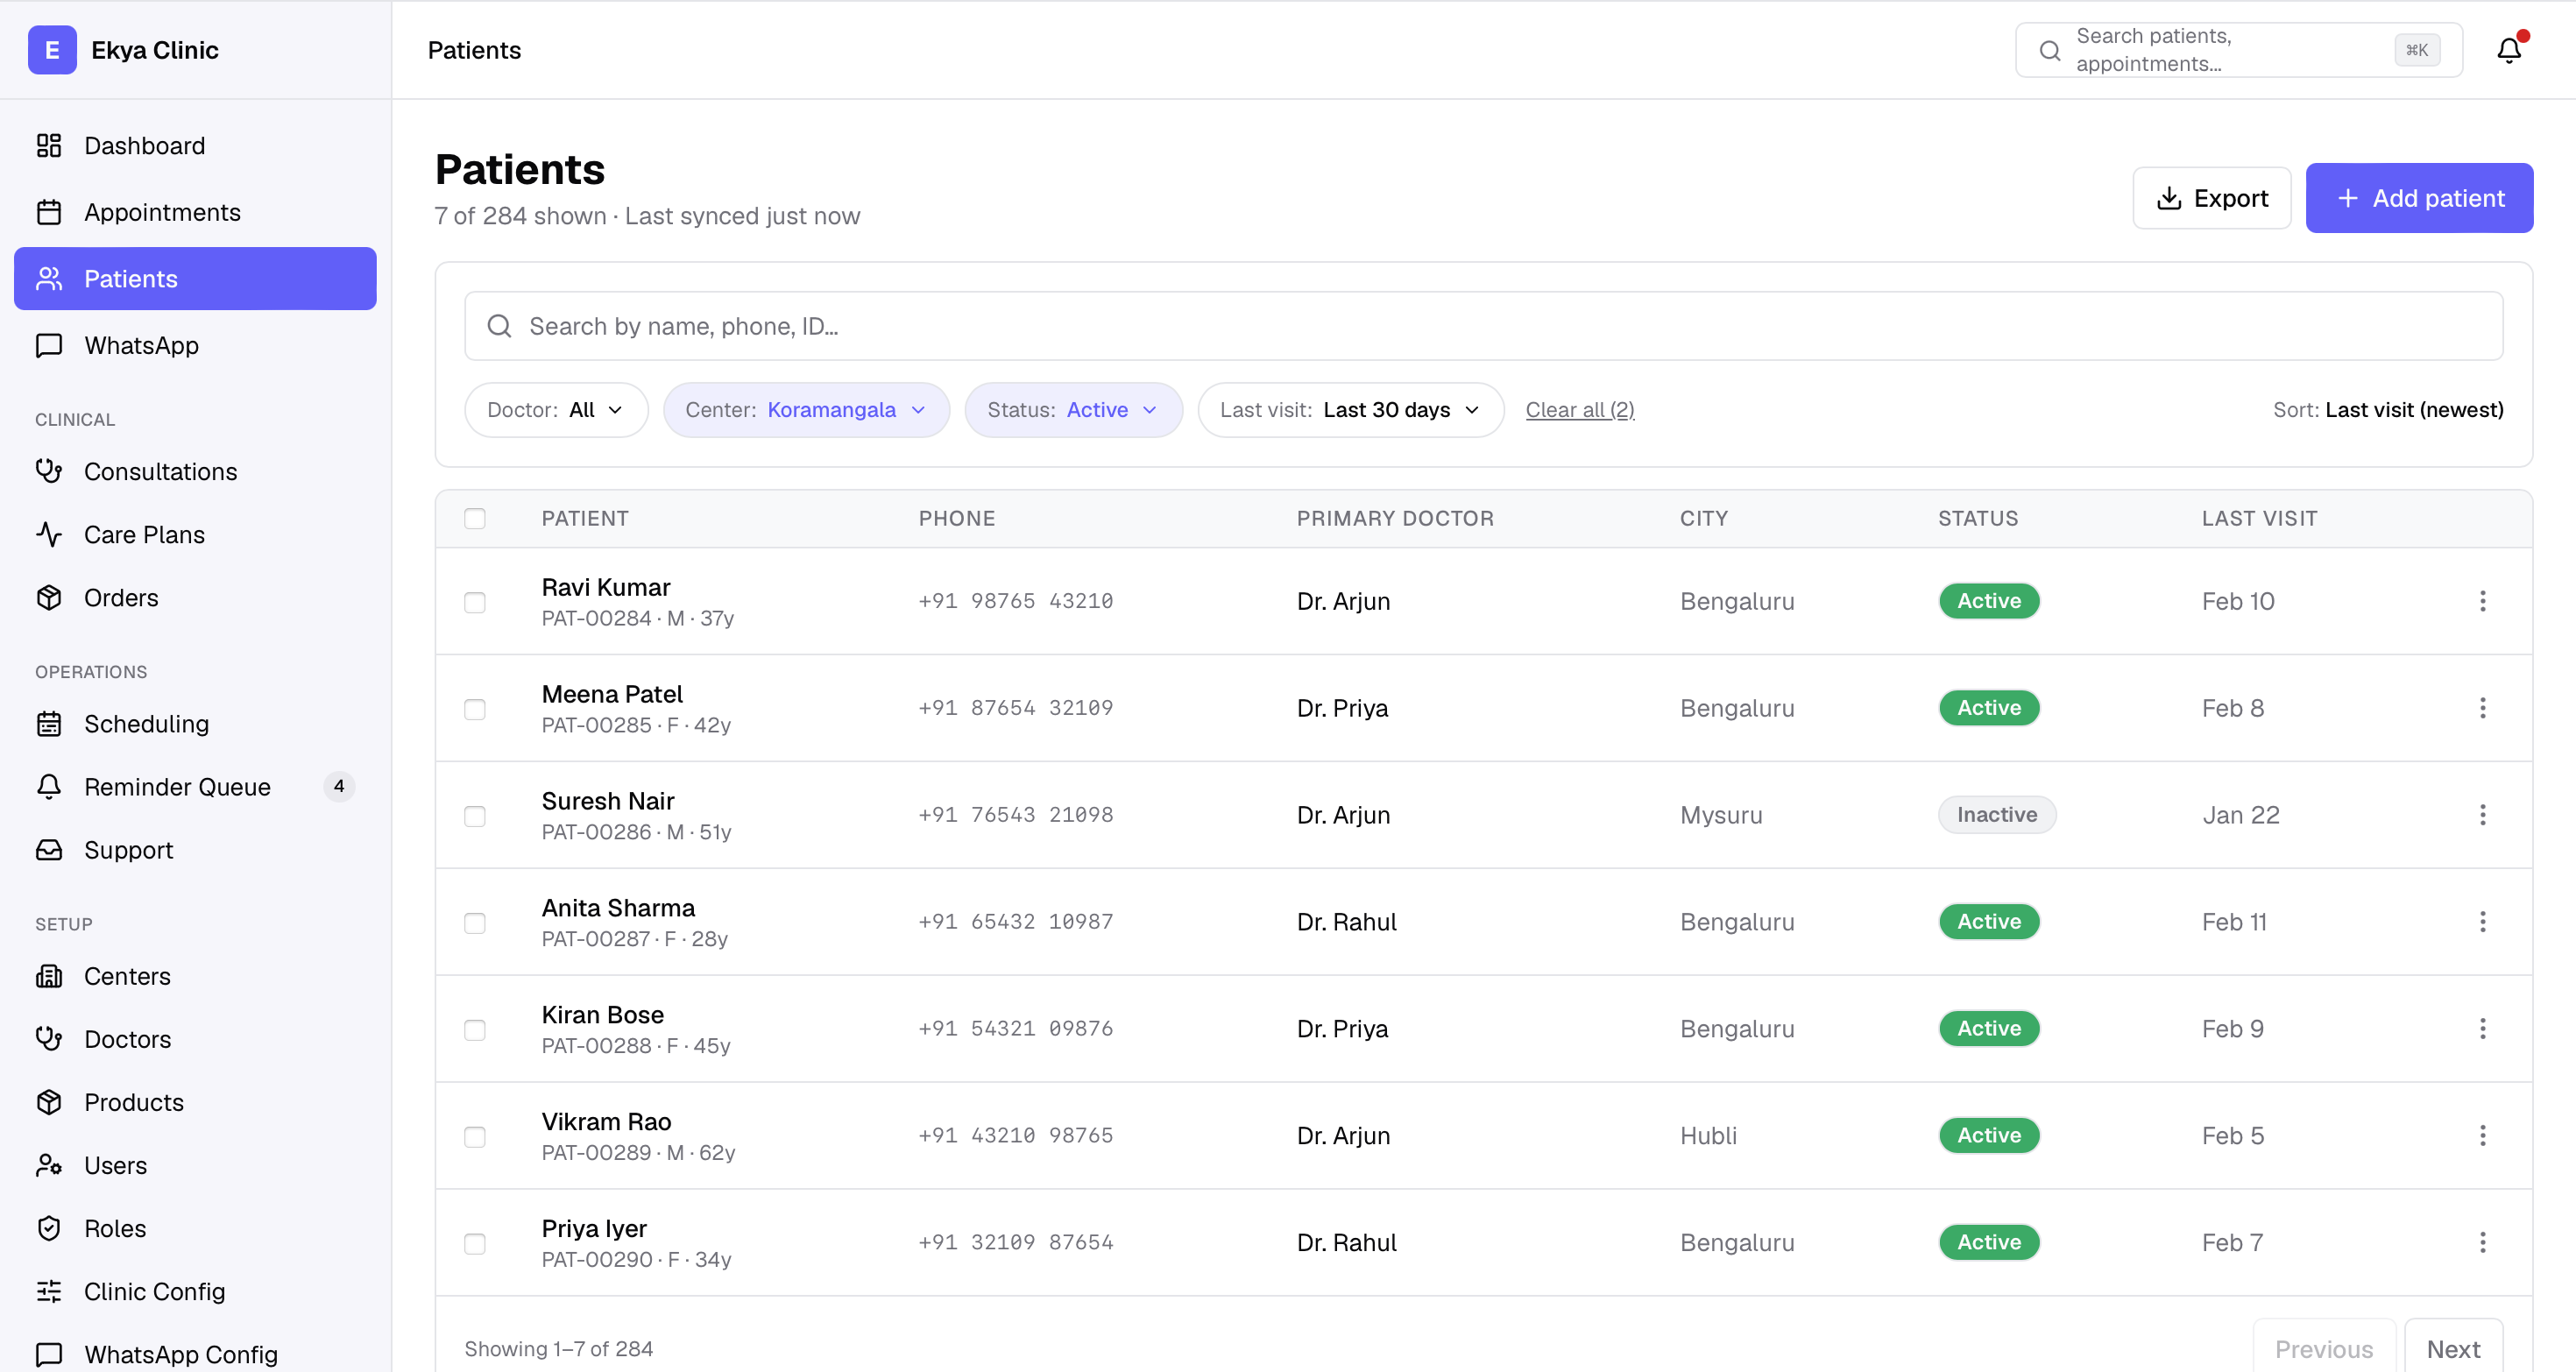Screen dimensions: 2576x1372
Task: Expand the Doctor filter dropdown
Action: point(556,410)
